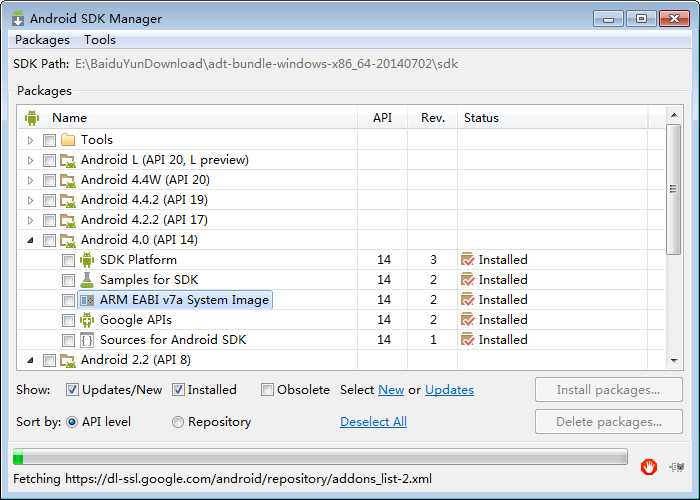Collapse the Android 4.0 (API 14) node

coord(30,241)
